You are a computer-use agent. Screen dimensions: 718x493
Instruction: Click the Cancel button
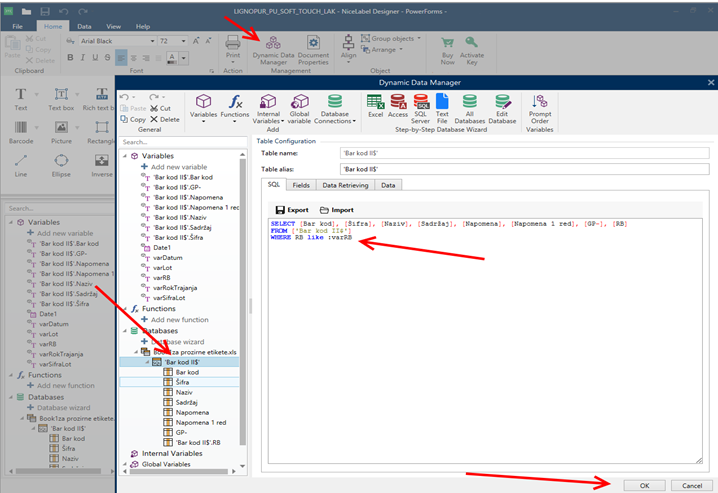pos(692,486)
